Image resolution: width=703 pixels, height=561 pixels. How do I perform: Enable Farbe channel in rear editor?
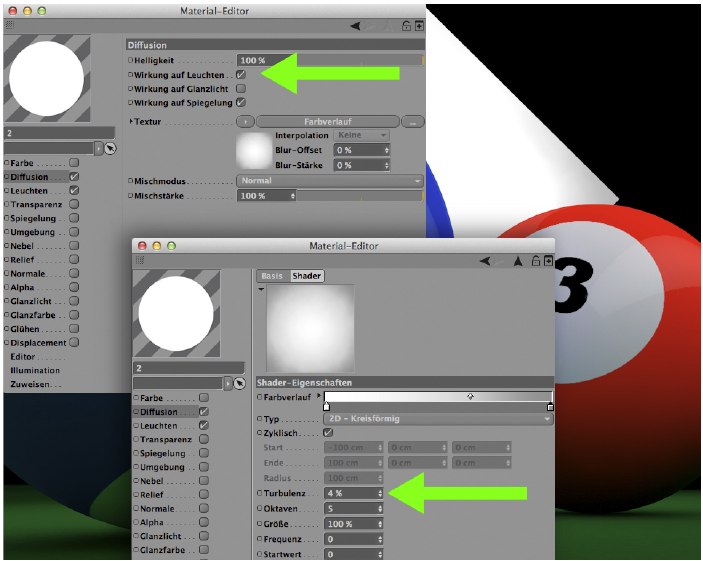tap(74, 162)
